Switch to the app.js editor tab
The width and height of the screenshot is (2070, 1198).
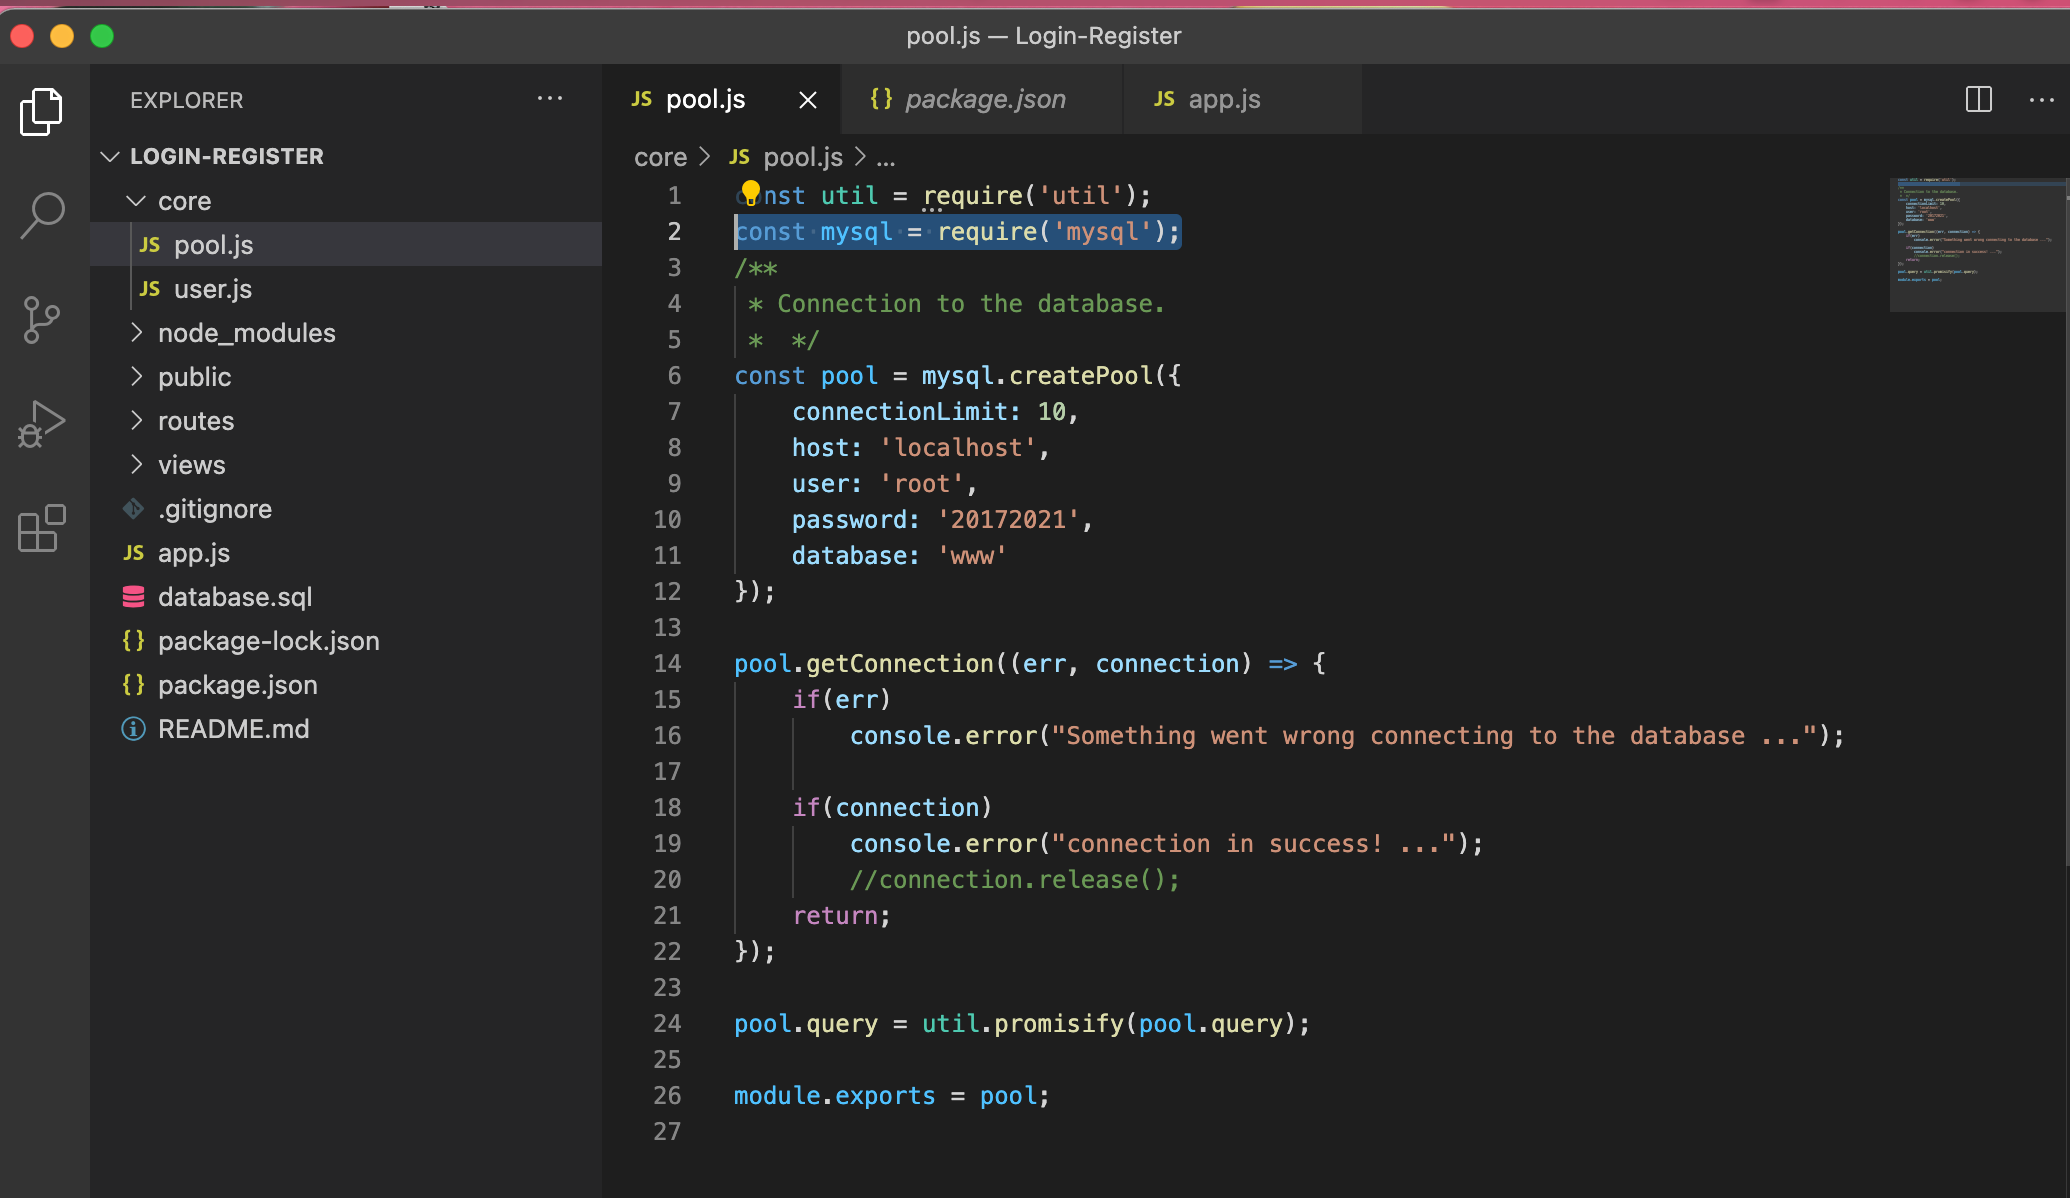(1223, 99)
